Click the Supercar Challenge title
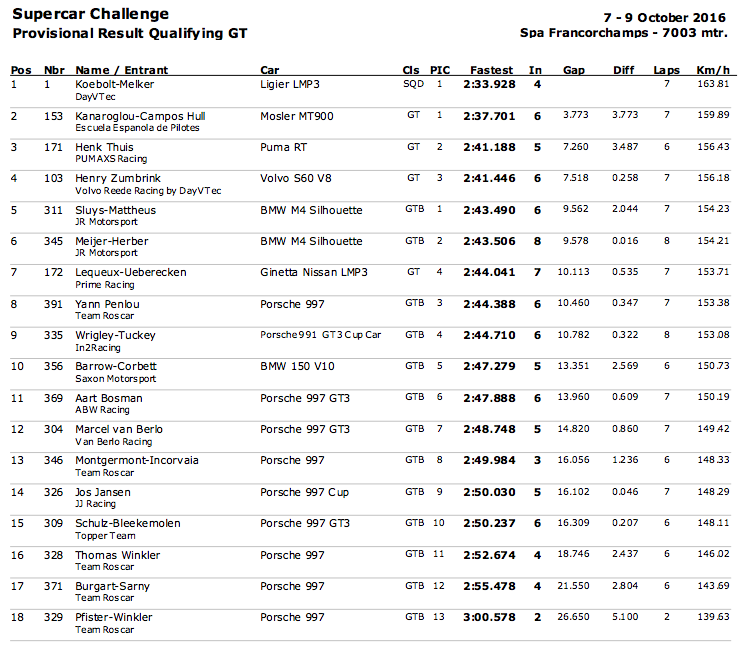The image size is (748, 646). (90, 15)
